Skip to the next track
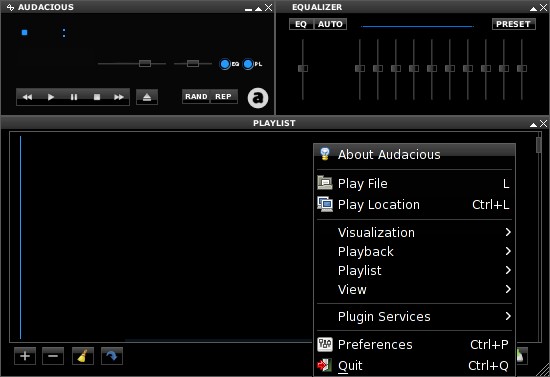550x377 pixels. point(119,97)
